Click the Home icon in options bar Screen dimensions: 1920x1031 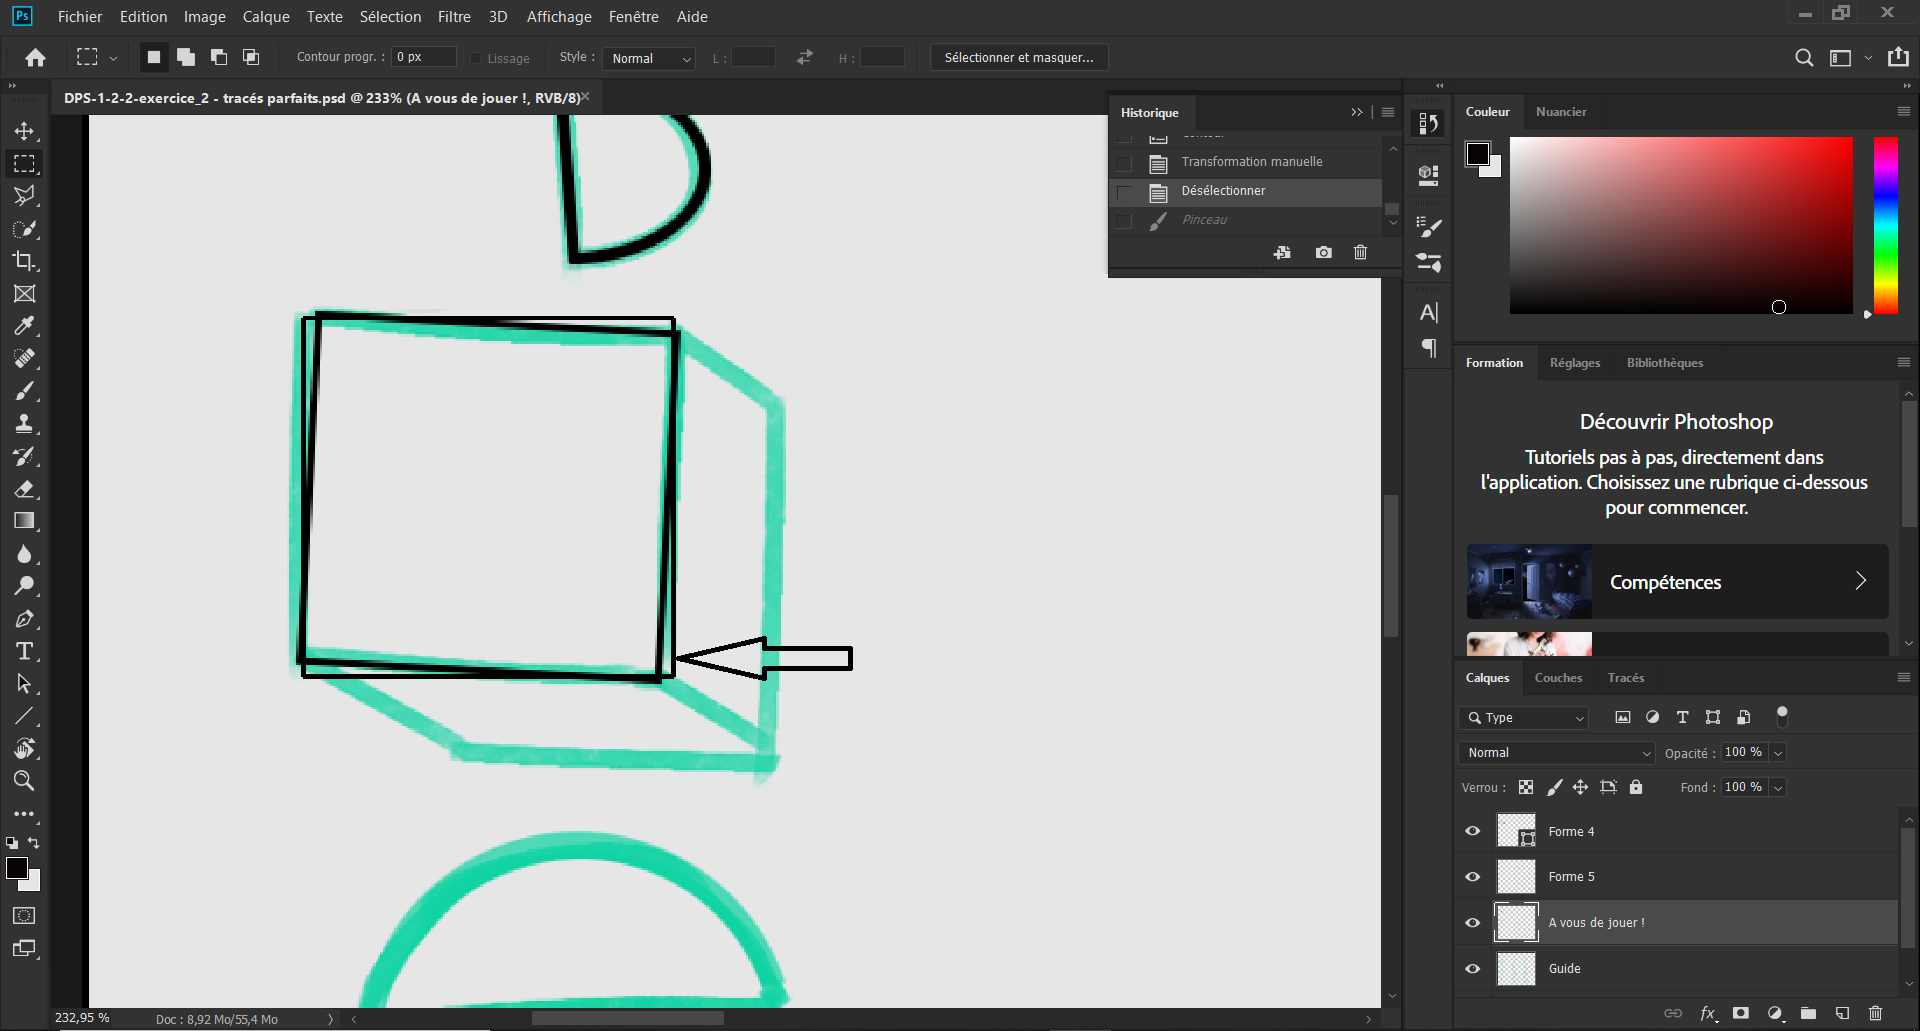tap(36, 58)
